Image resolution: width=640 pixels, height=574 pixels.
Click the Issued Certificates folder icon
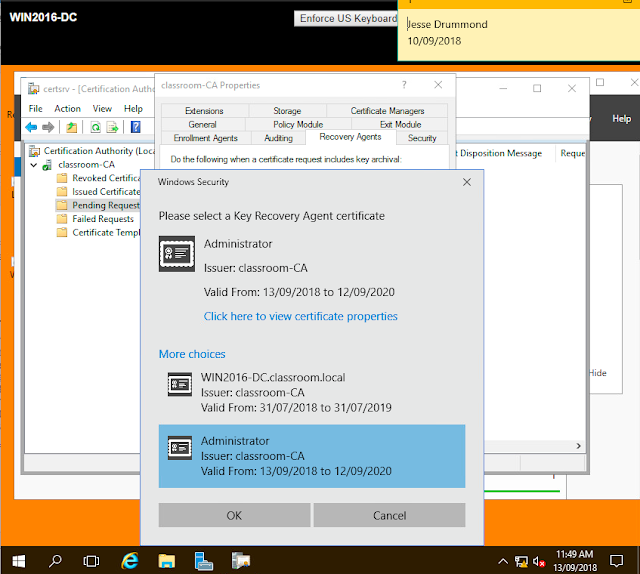[x=62, y=191]
